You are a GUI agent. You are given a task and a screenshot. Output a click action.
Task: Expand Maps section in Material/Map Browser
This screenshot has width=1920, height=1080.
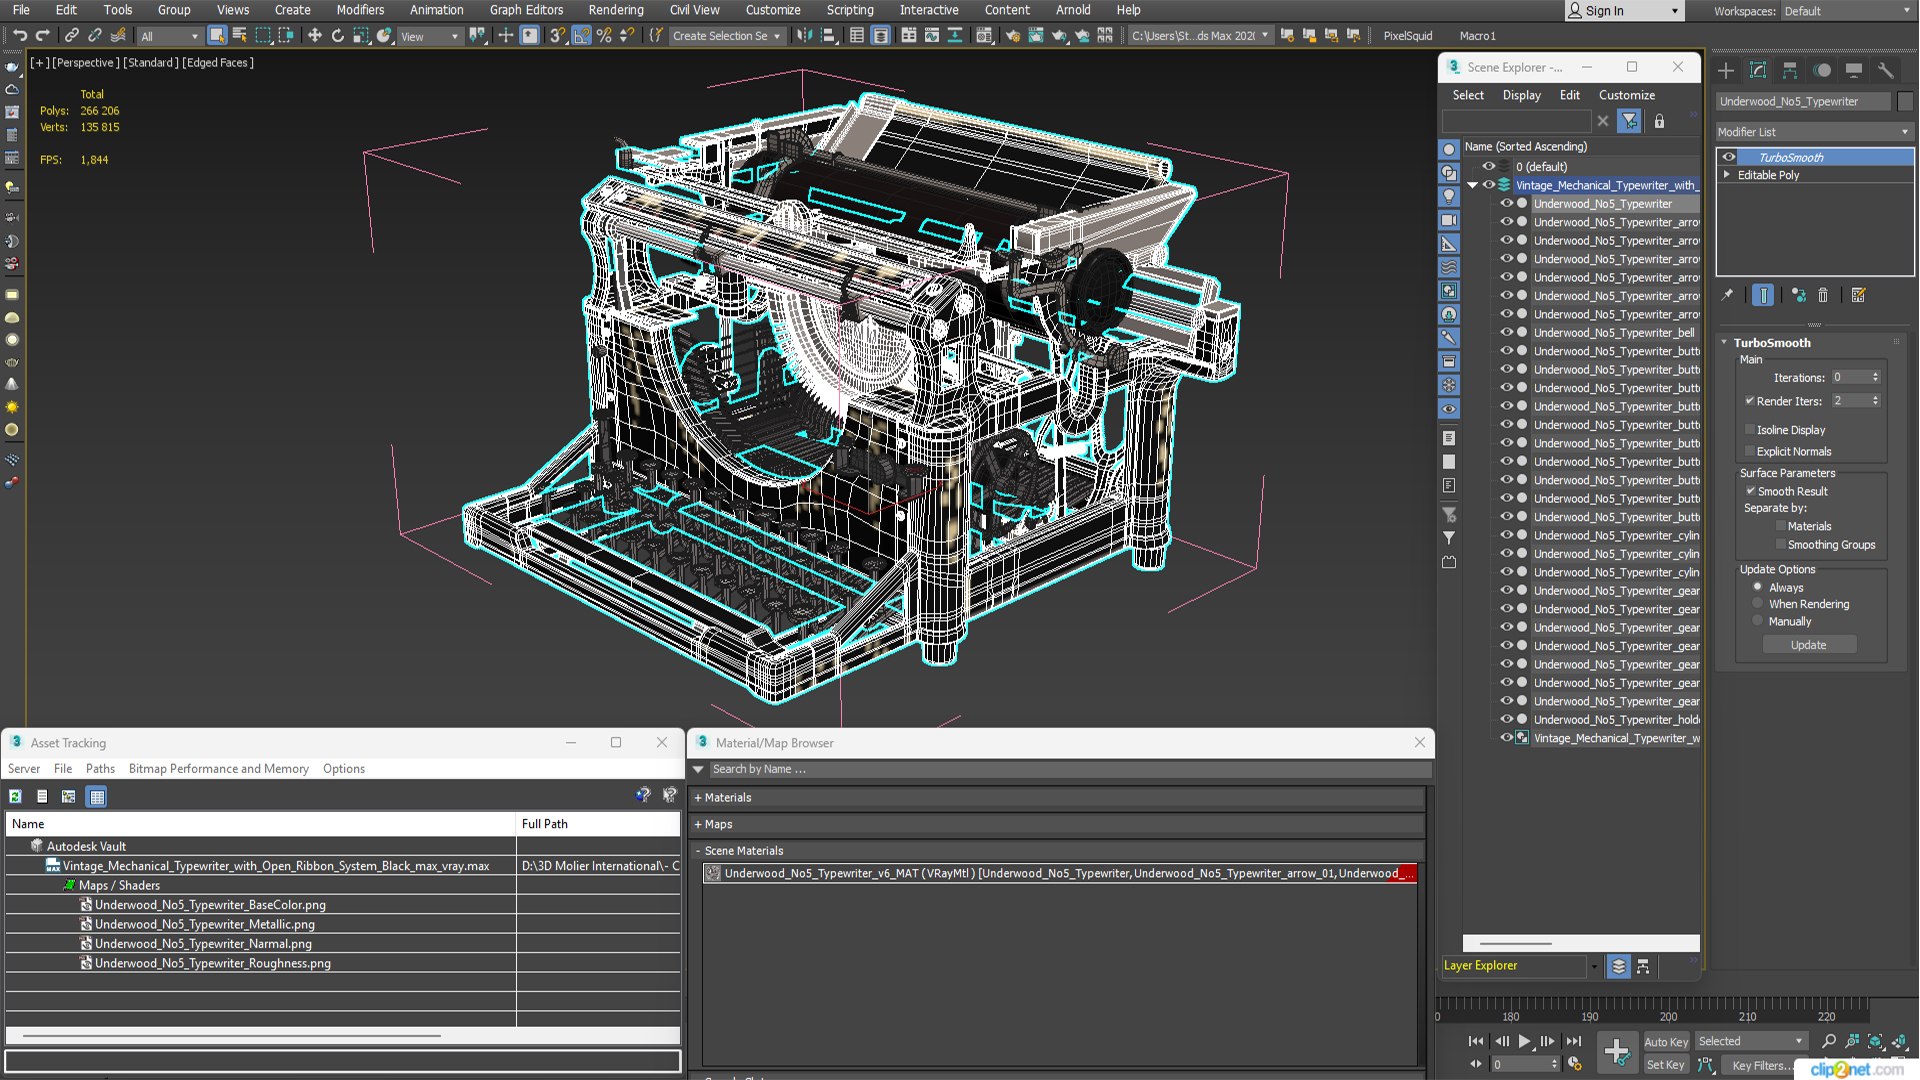(698, 825)
